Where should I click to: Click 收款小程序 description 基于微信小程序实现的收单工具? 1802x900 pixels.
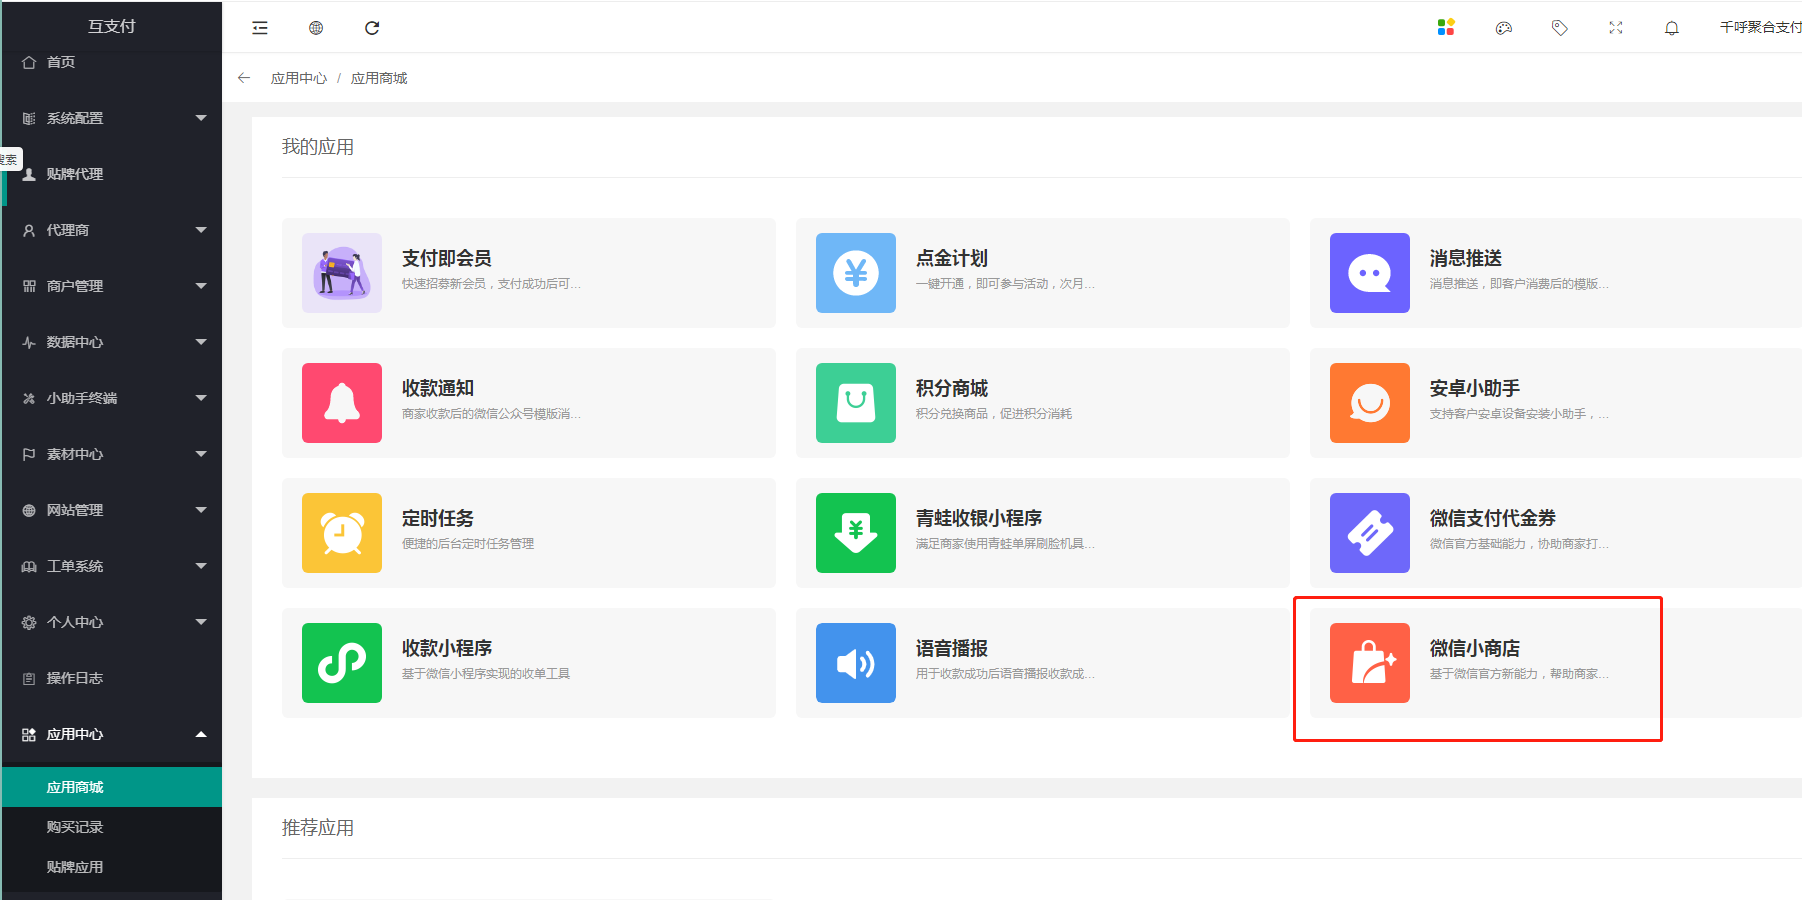[486, 673]
